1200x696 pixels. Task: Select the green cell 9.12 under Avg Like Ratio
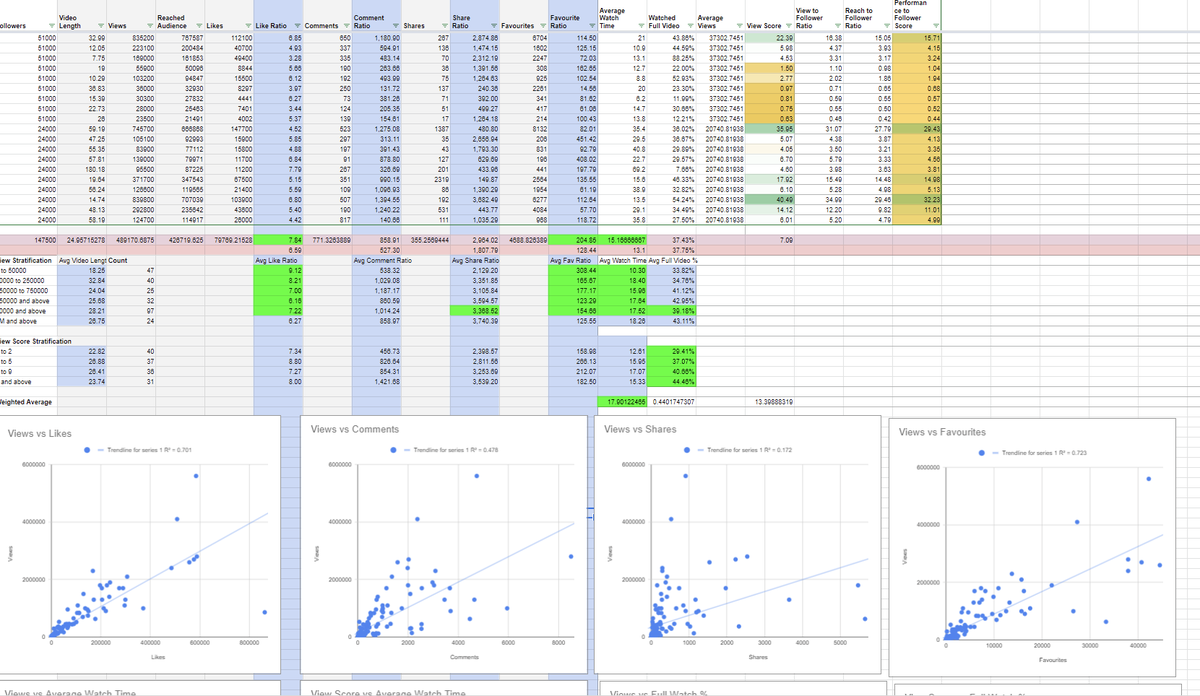(x=278, y=271)
